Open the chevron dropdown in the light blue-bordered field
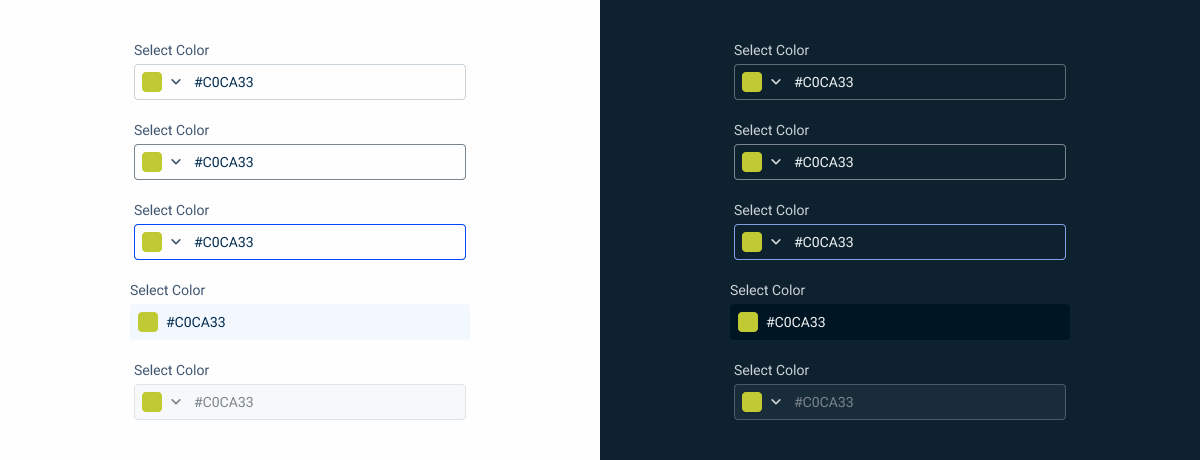 176,242
